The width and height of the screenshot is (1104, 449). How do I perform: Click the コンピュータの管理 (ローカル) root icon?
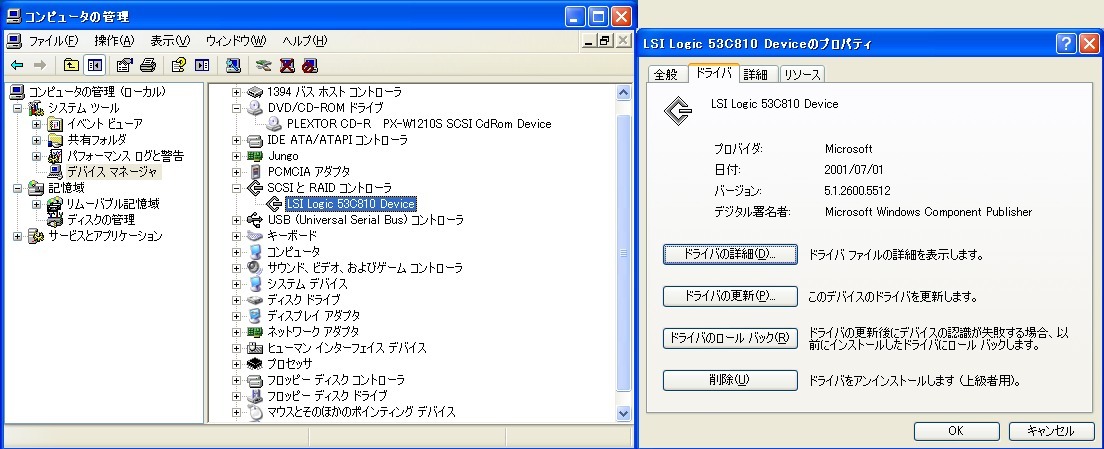click(17, 91)
